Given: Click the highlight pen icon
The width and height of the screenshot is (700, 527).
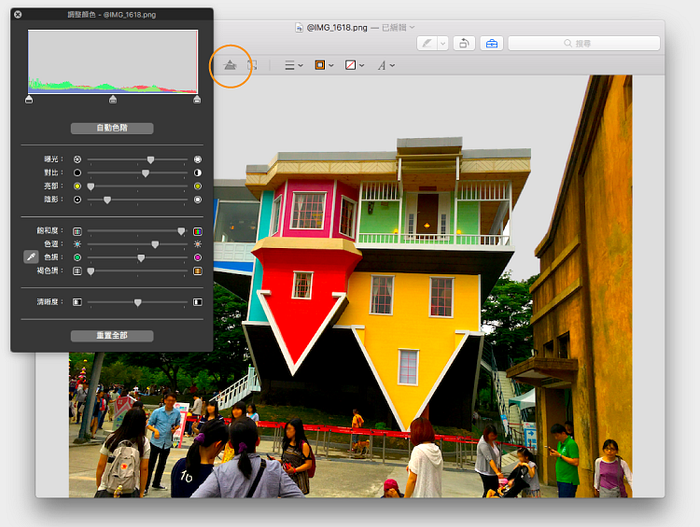Looking at the screenshot, I should (x=427, y=44).
